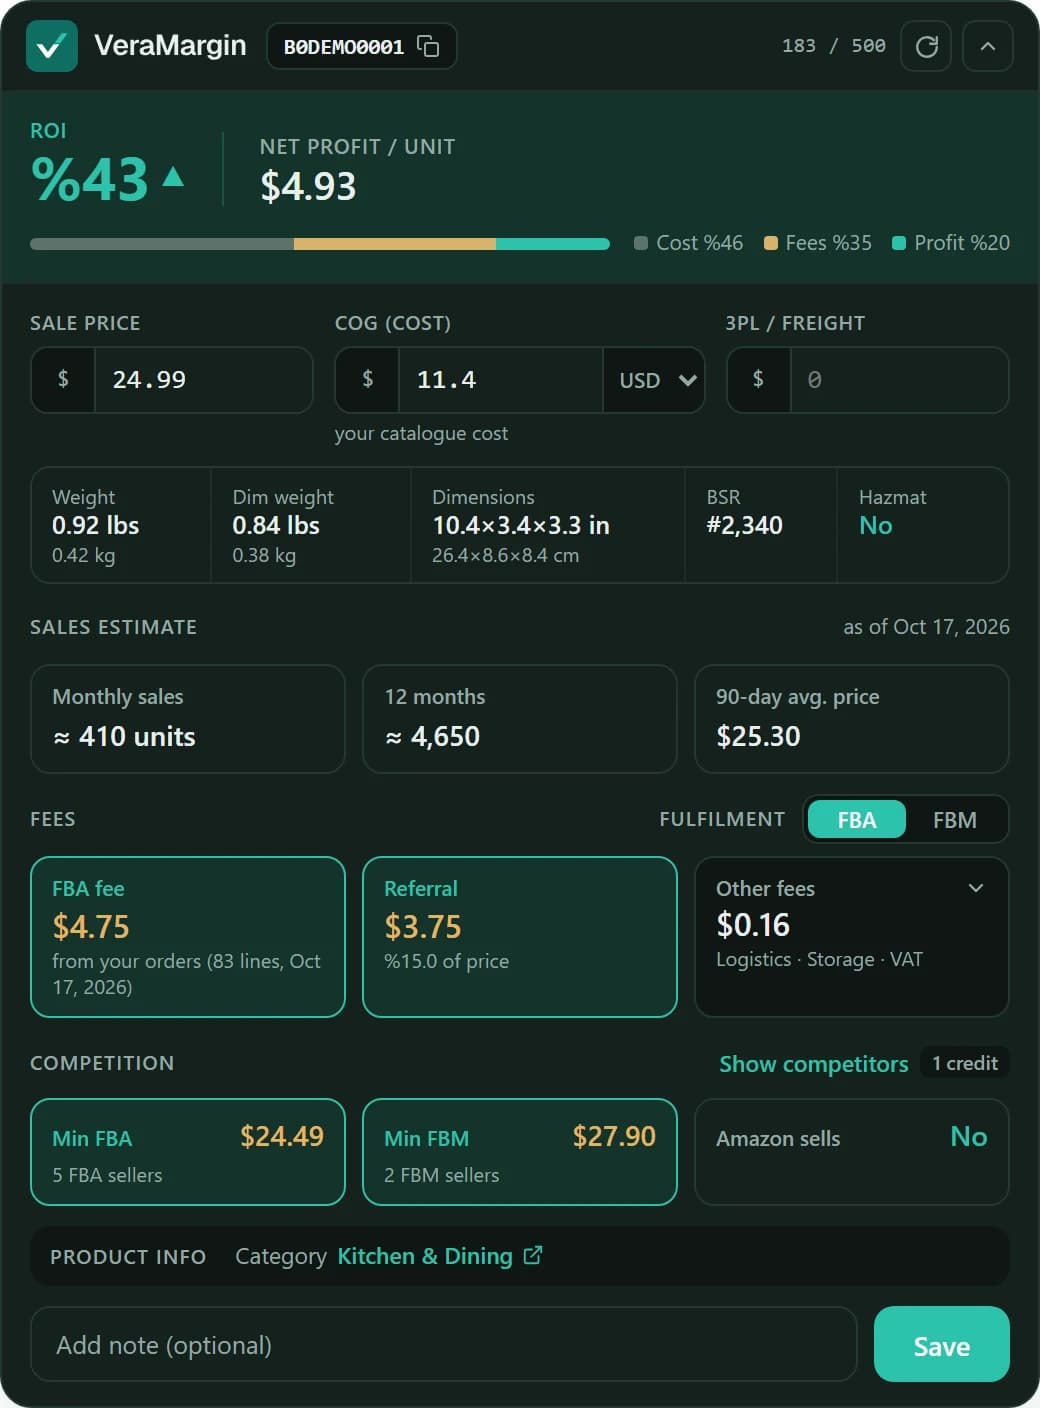Select the Referral fee card

tap(520, 937)
